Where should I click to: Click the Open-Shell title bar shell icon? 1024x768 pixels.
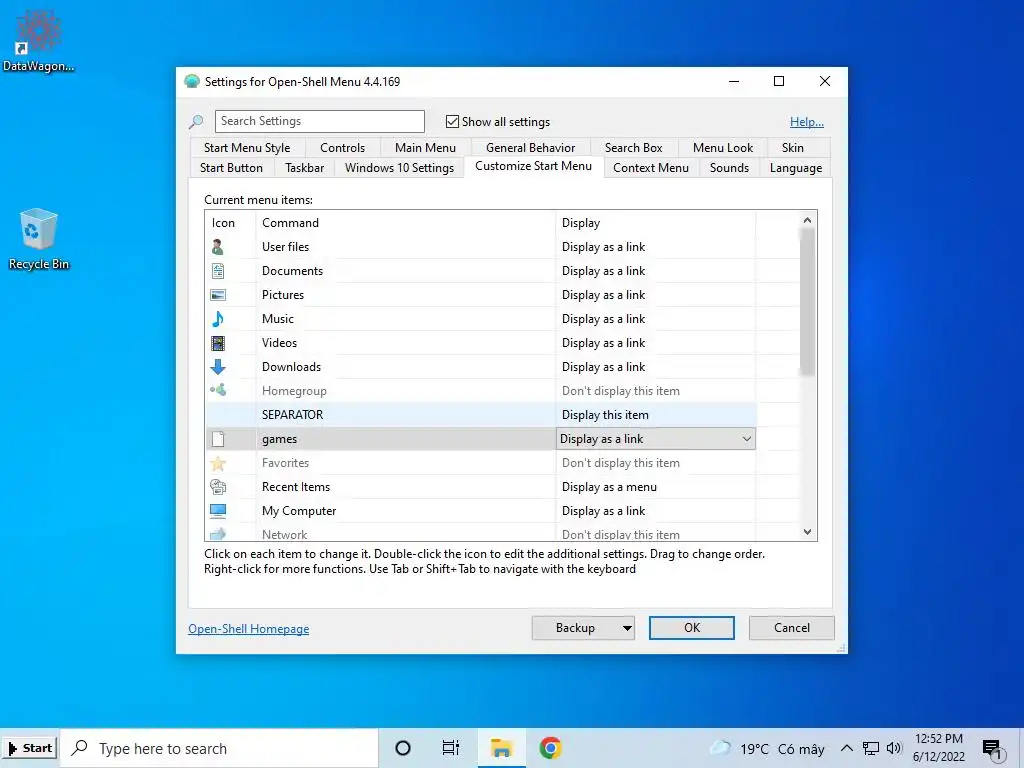coord(191,82)
